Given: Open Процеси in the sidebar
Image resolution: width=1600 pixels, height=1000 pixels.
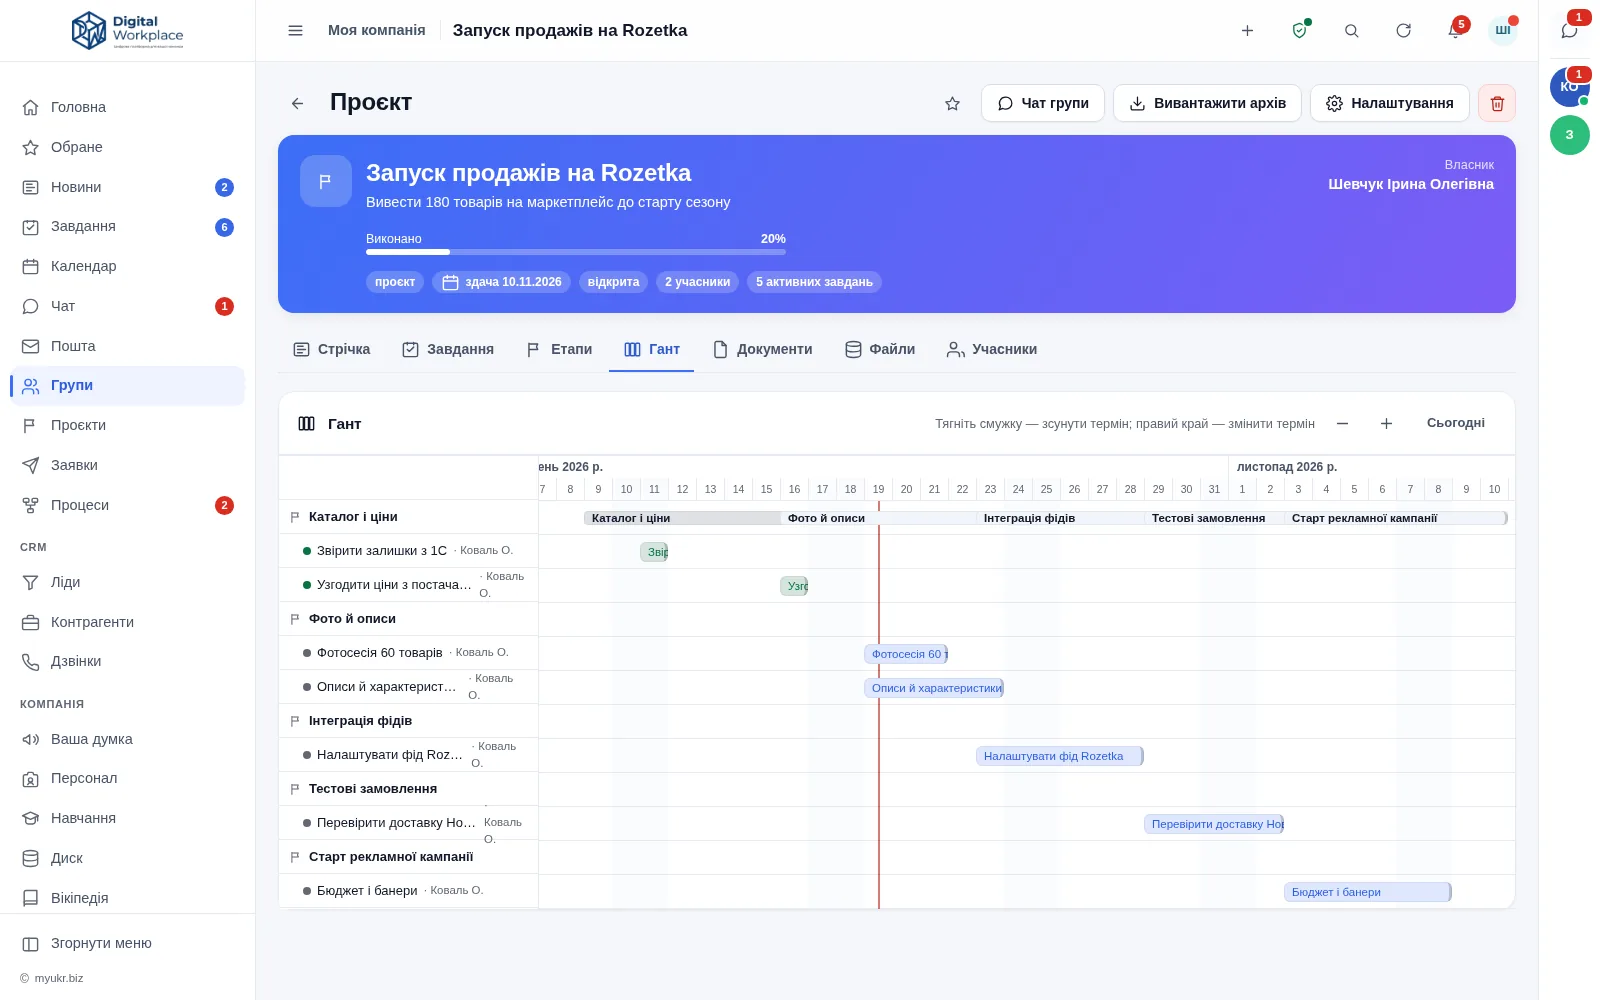Looking at the screenshot, I should [128, 505].
